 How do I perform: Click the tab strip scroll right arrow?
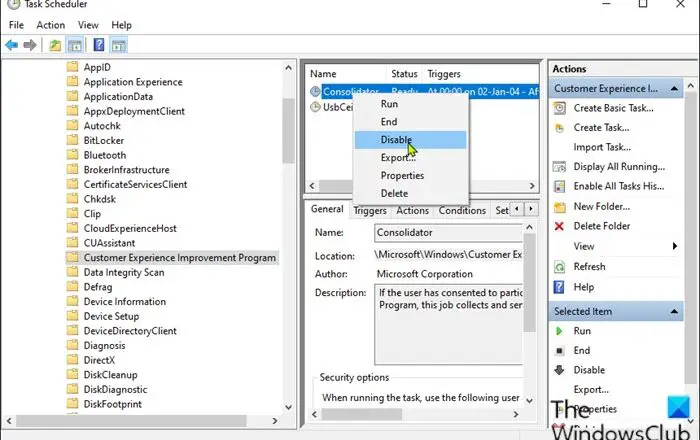(x=531, y=209)
